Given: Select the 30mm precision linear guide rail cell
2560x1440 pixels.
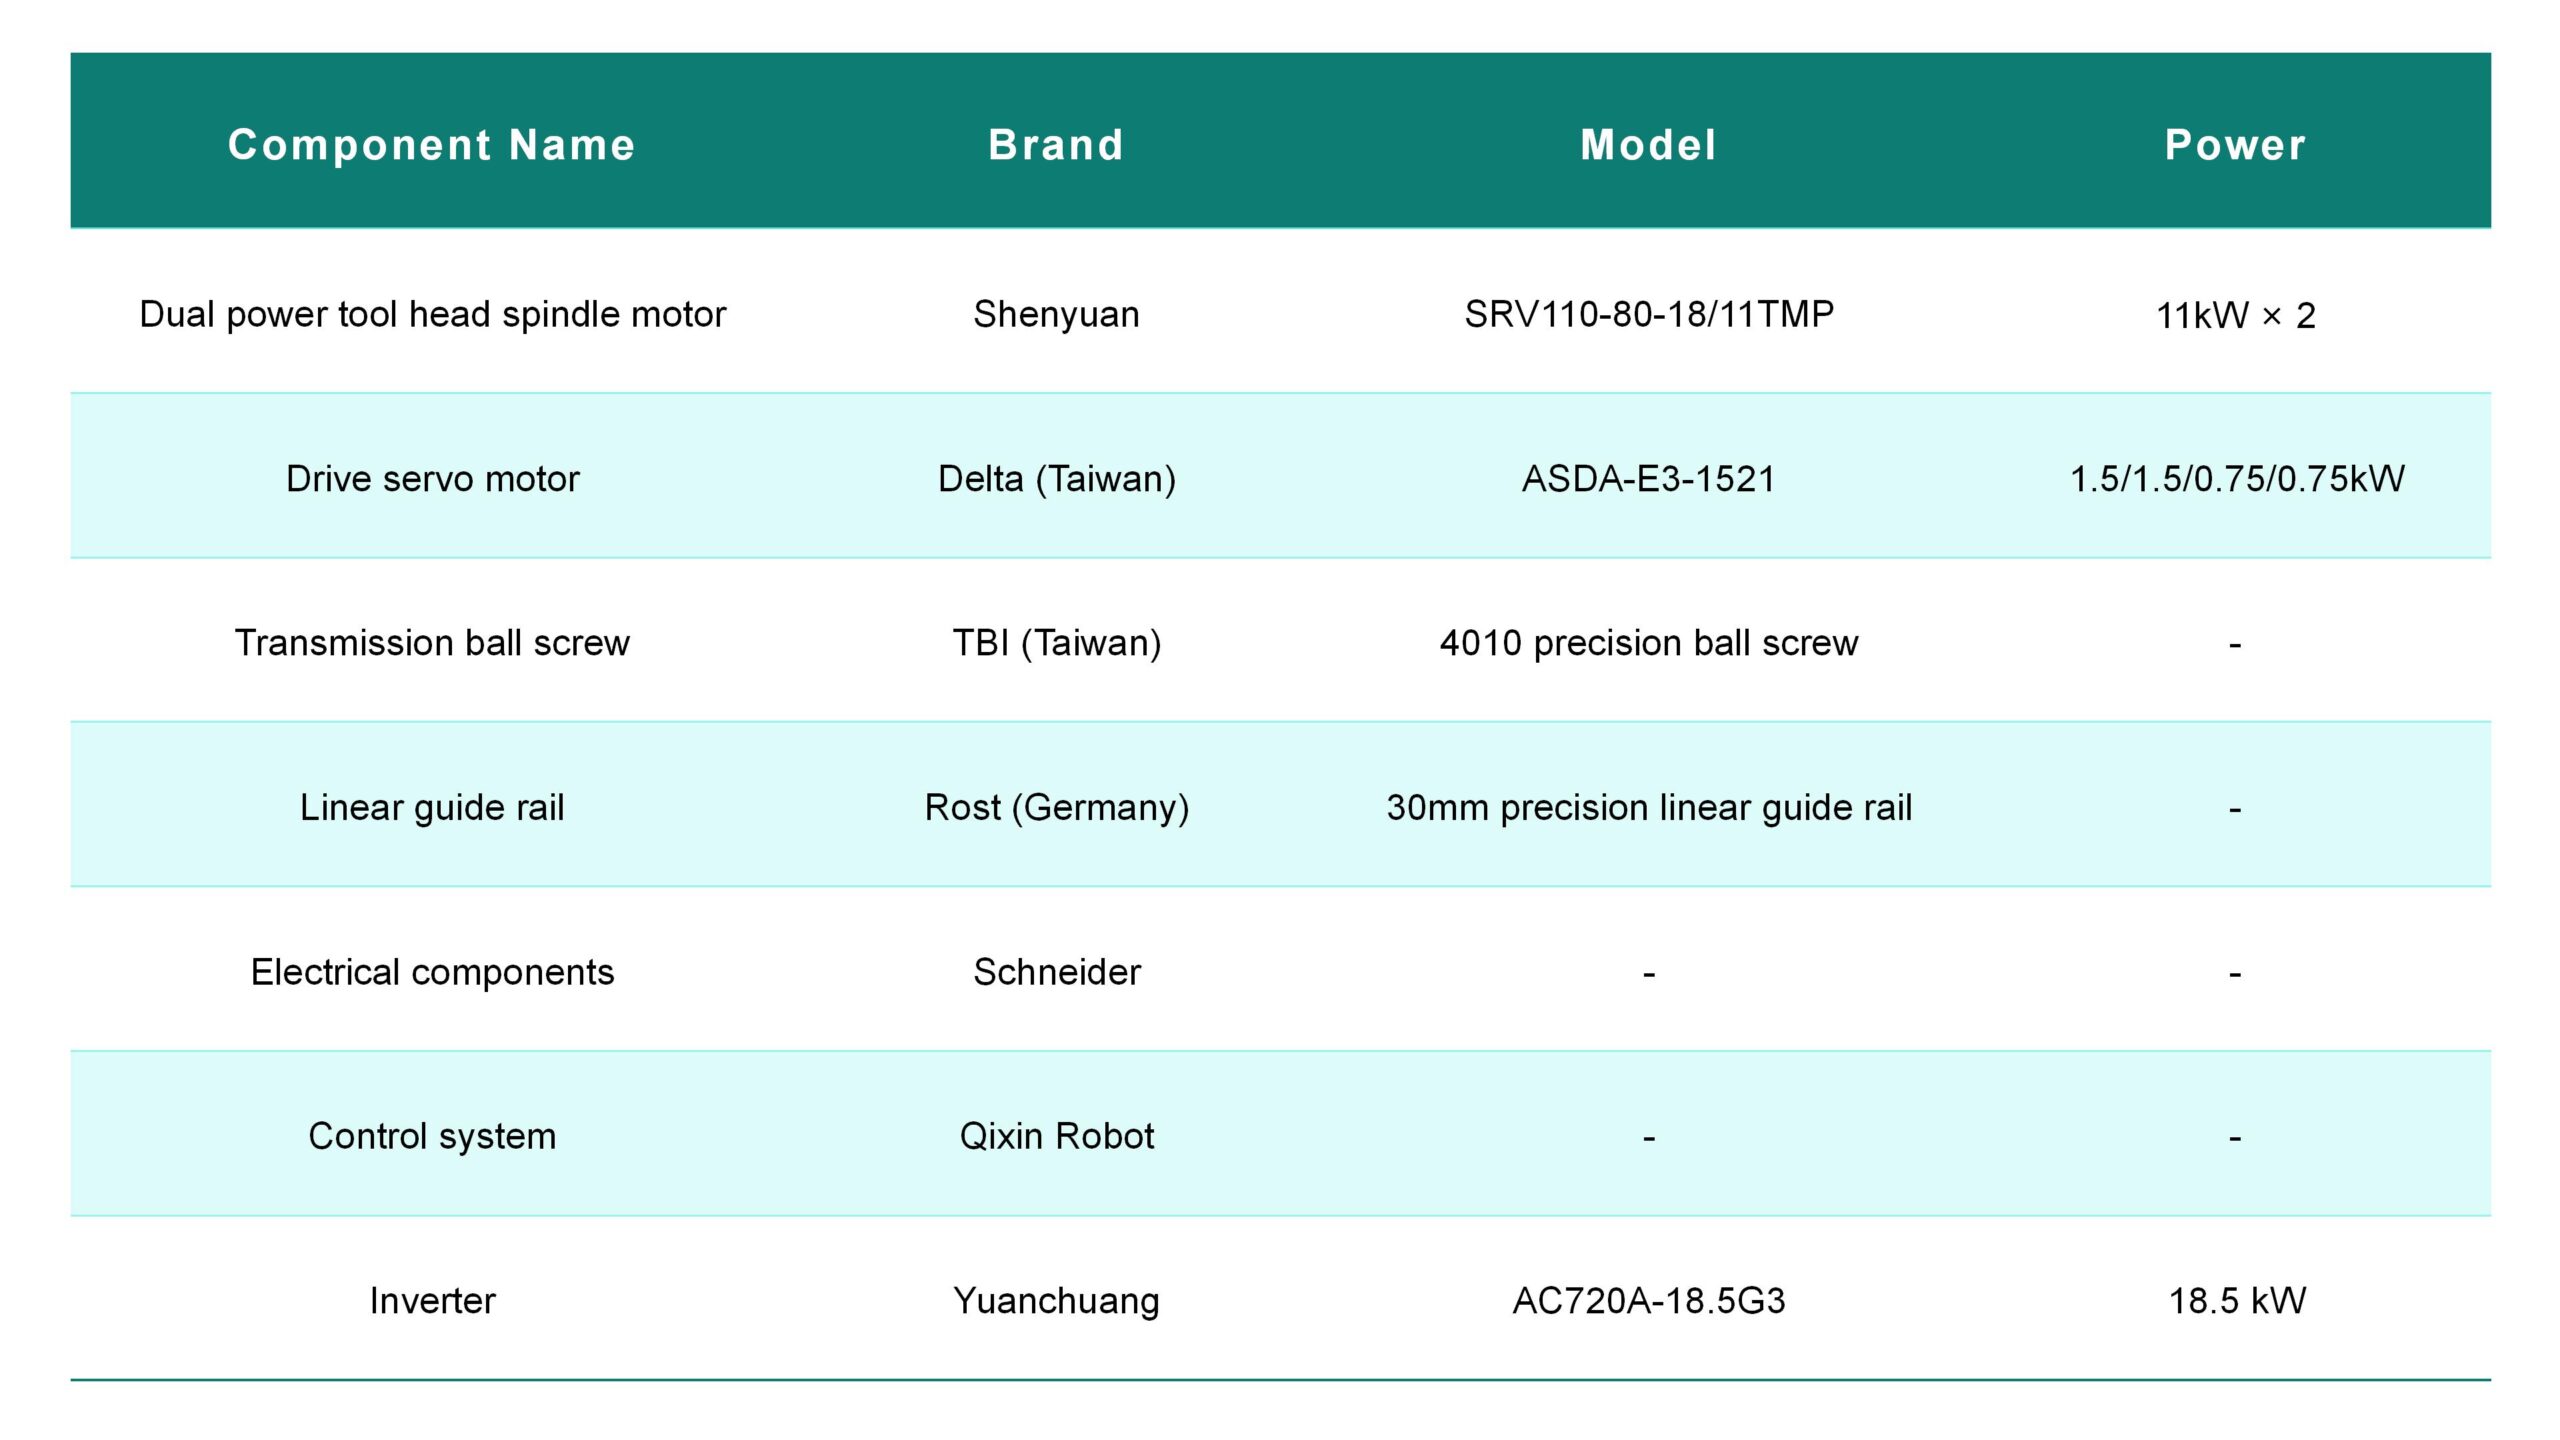Looking at the screenshot, I should click(1649, 807).
